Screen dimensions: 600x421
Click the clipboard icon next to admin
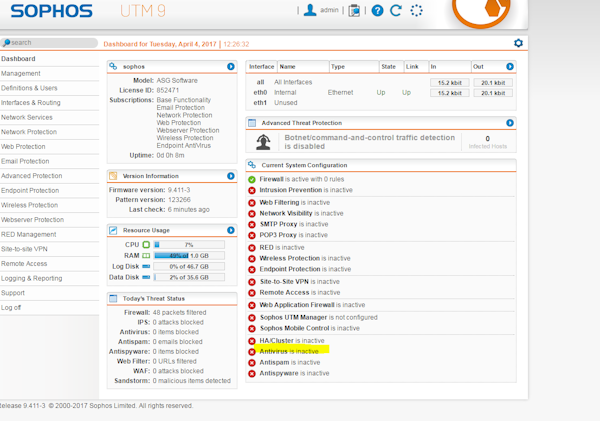coord(353,11)
